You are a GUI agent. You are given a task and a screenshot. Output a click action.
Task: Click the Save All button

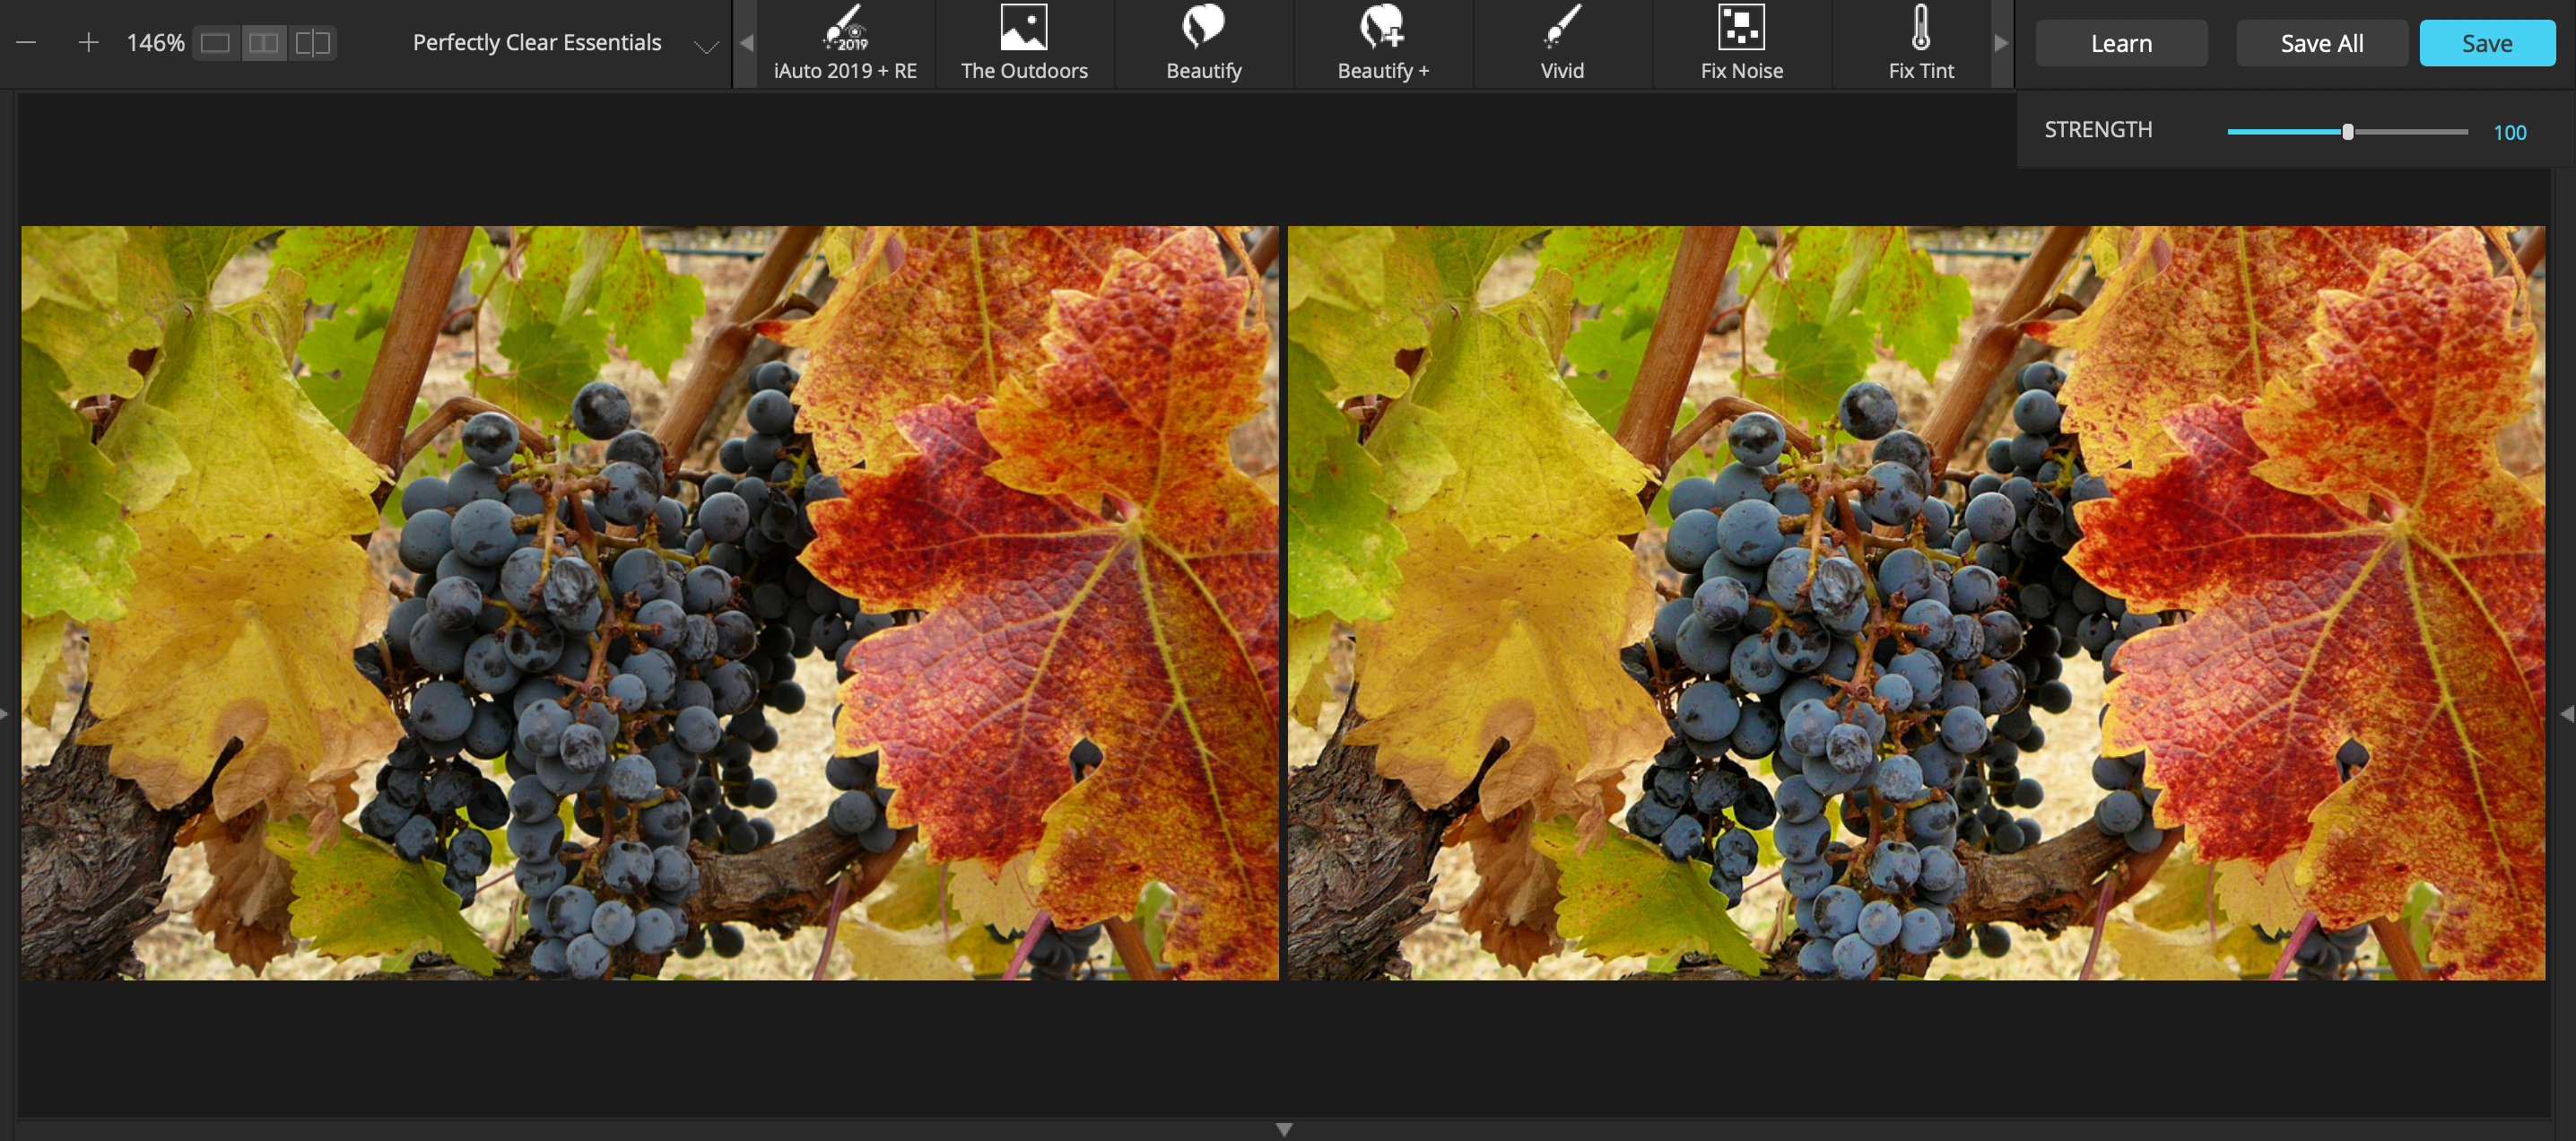pyautogui.click(x=2321, y=43)
